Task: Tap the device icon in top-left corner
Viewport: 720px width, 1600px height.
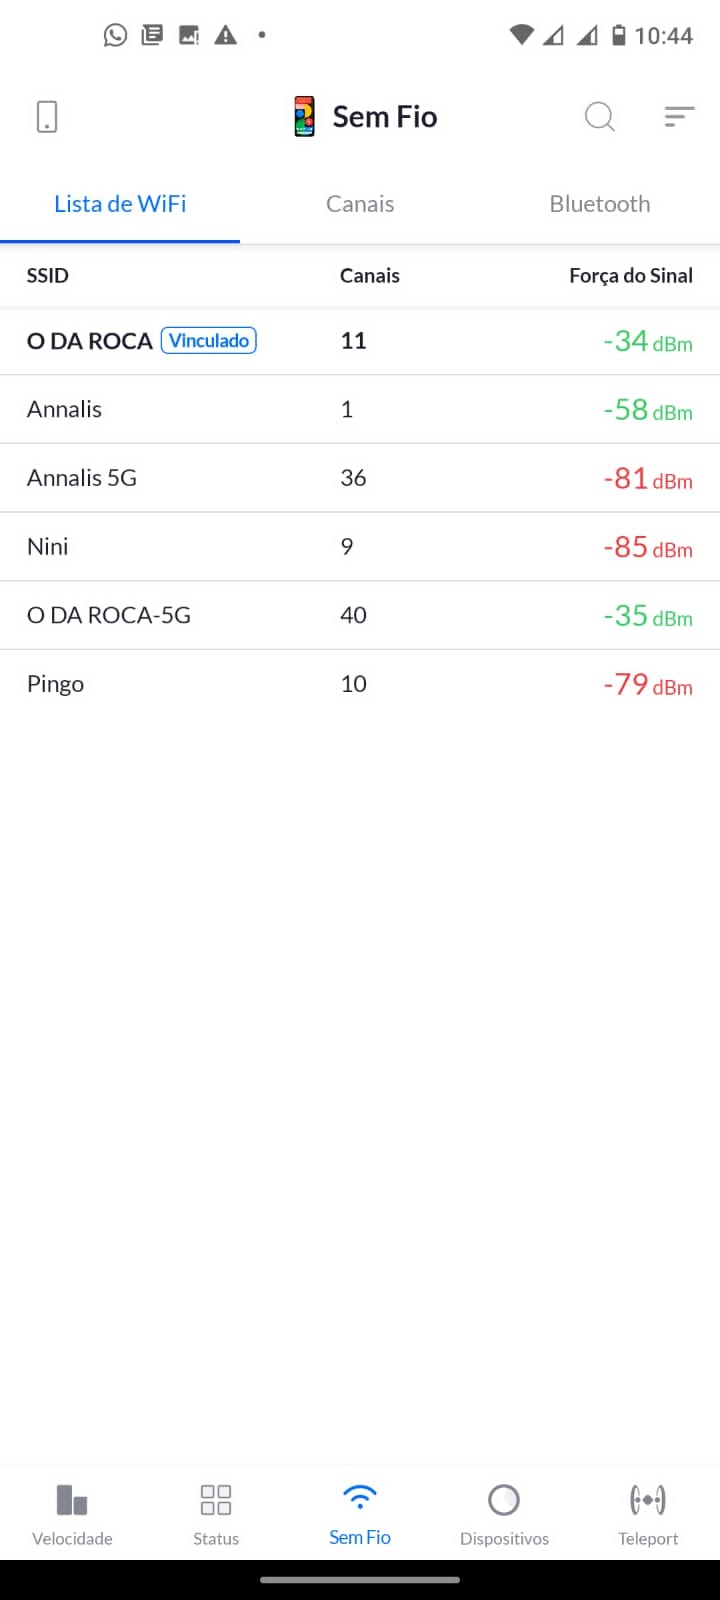Action: [x=47, y=117]
